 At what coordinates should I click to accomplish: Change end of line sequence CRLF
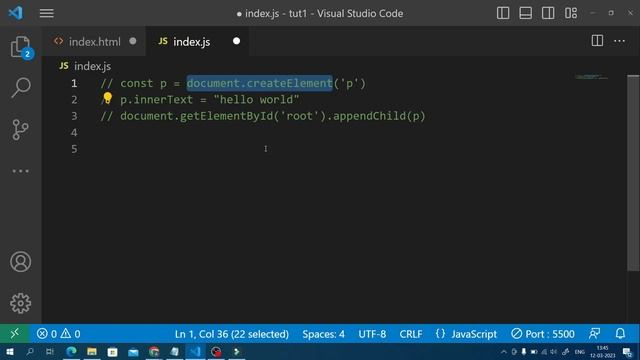tap(411, 334)
